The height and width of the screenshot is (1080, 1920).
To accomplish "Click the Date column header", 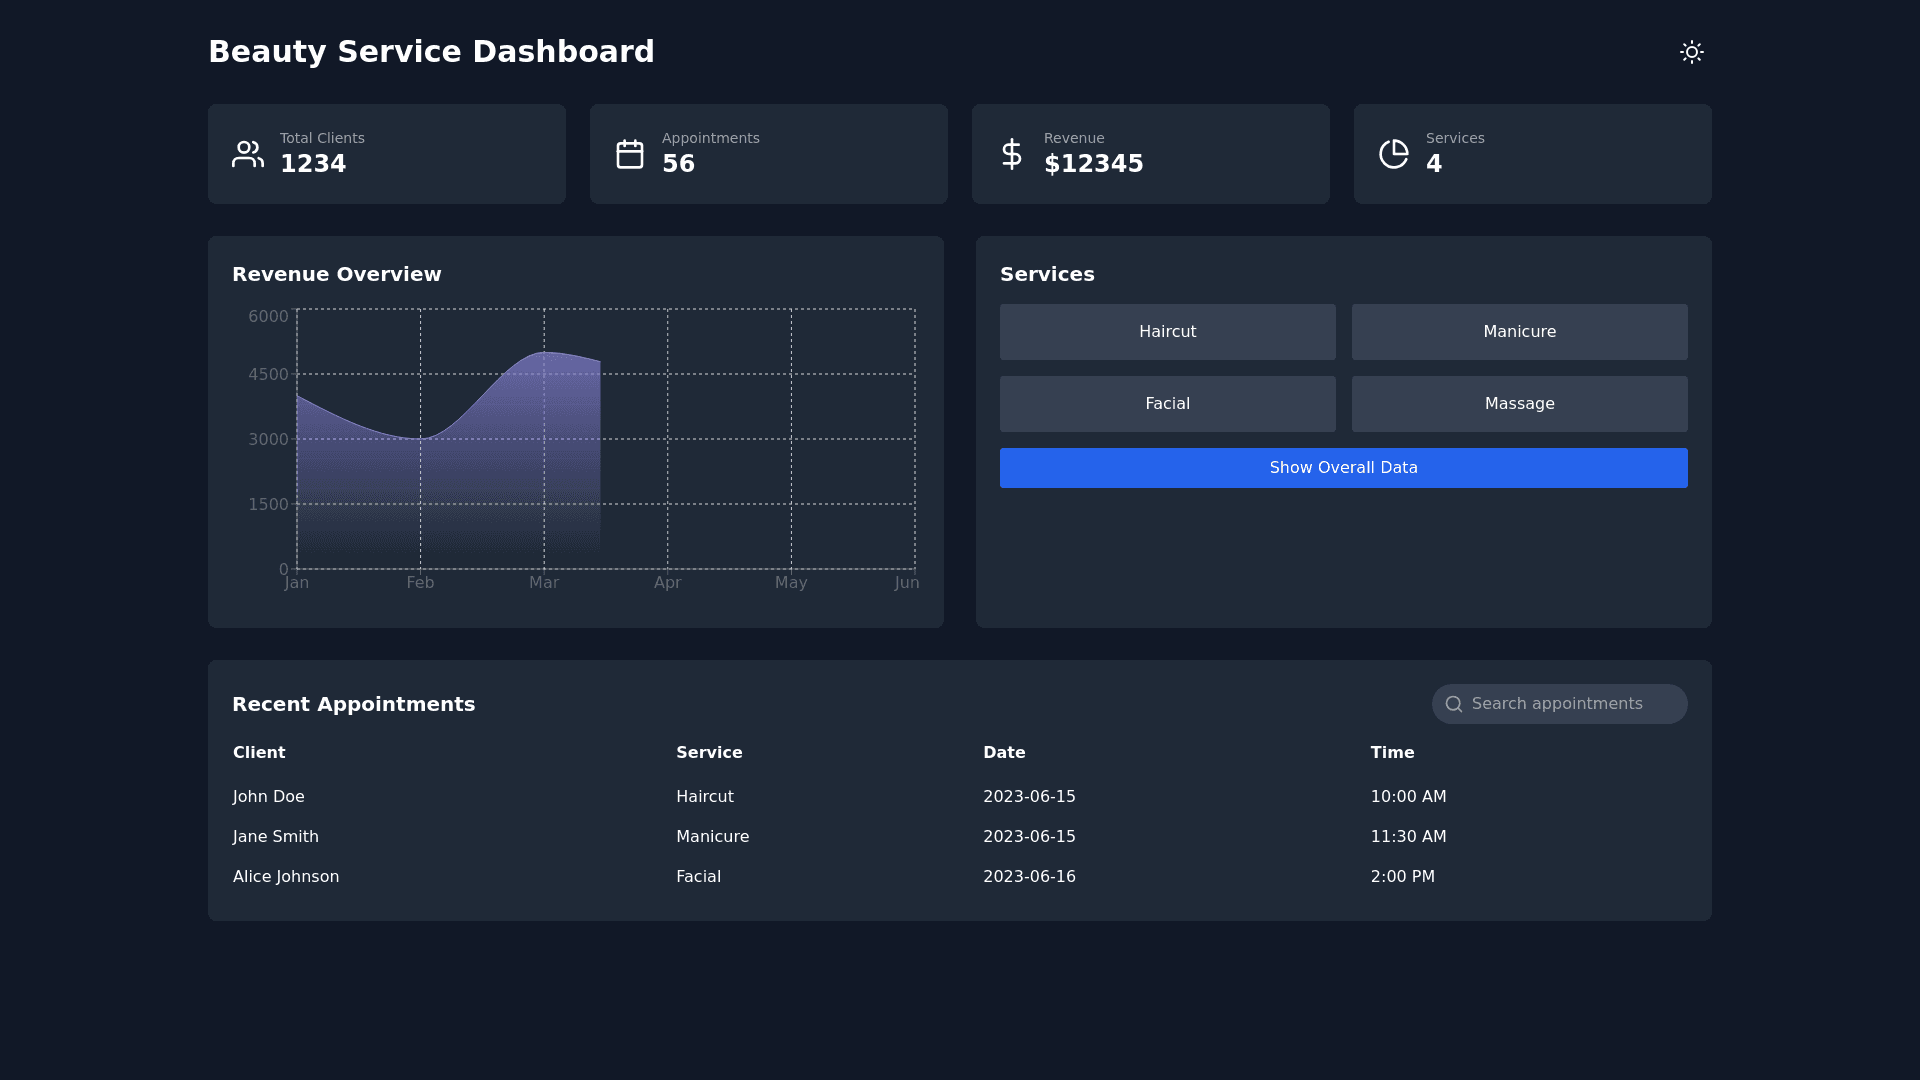I will (1004, 753).
